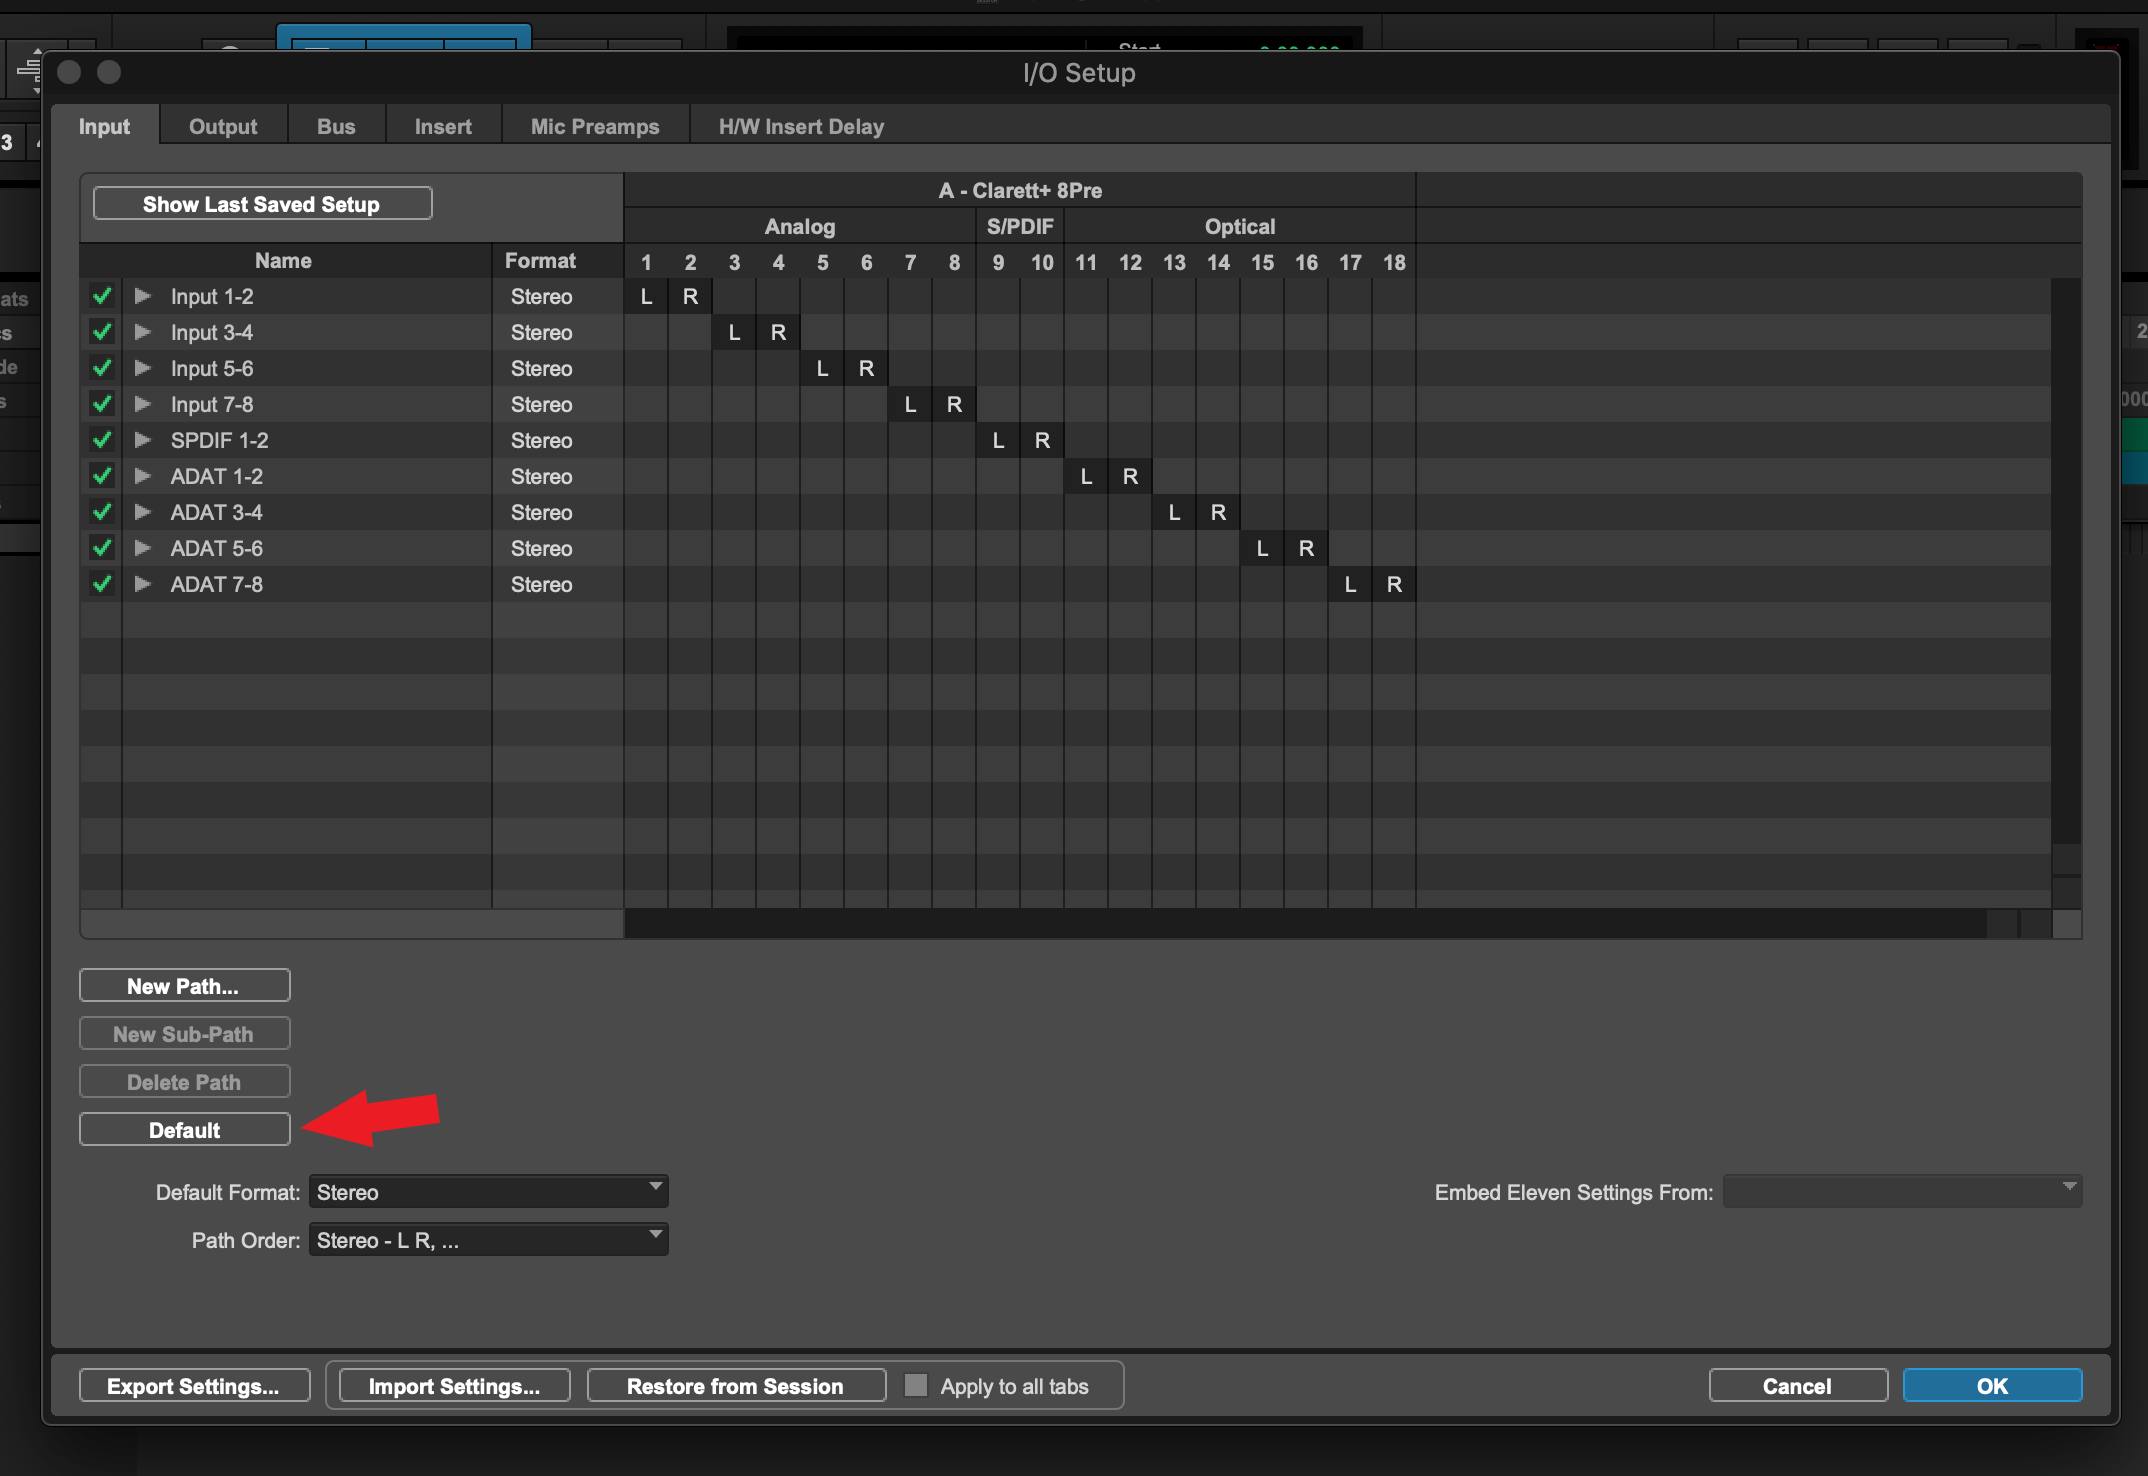Expand the Input 1-2 path
2148x1476 pixels.
(x=142, y=296)
